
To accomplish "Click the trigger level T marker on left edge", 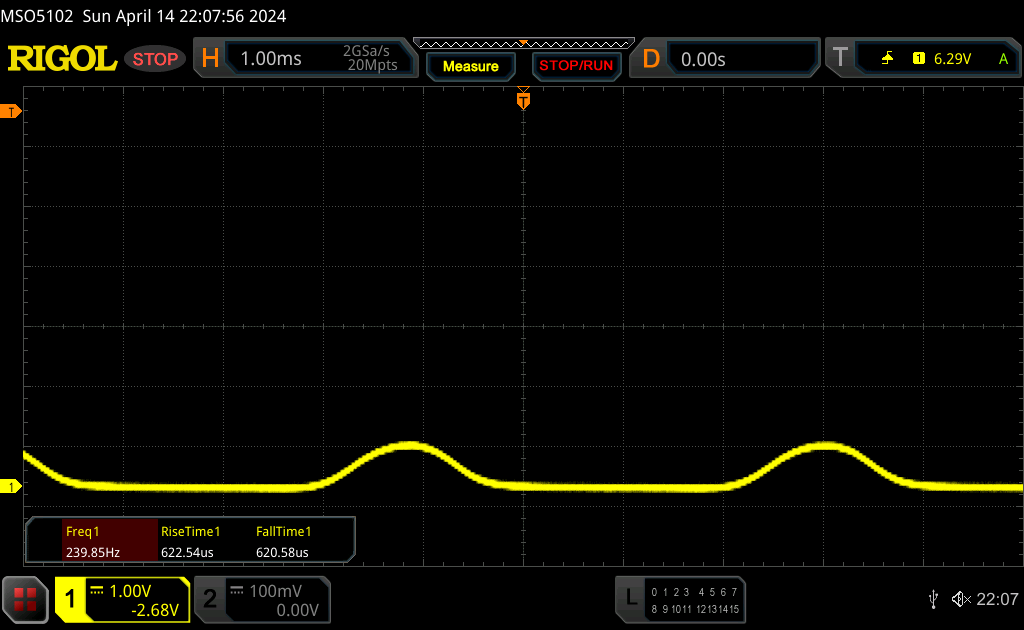I will [10, 112].
